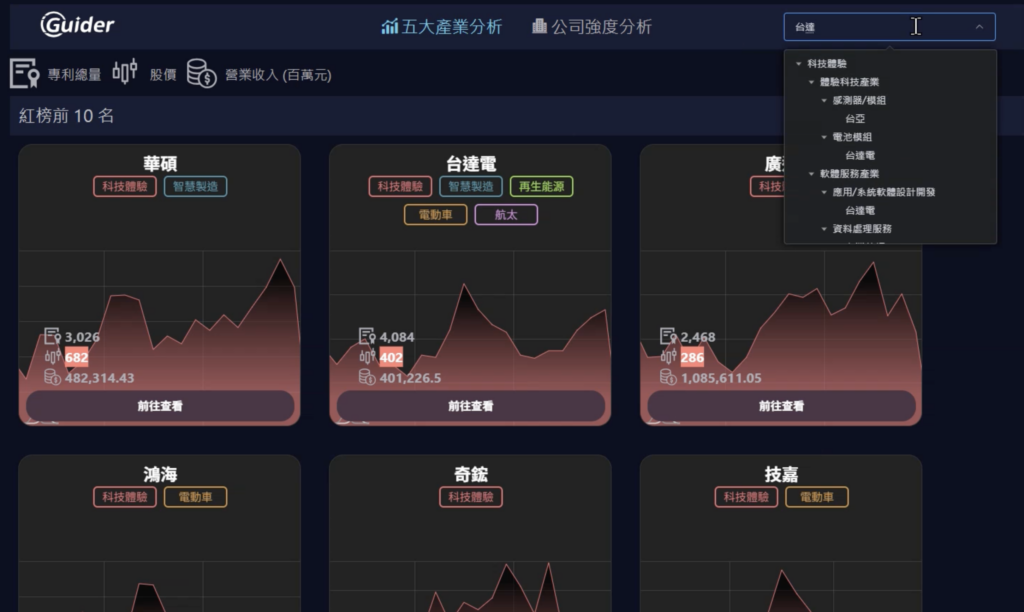Click the coin icon beside 1,085,611.05

(x=668, y=377)
